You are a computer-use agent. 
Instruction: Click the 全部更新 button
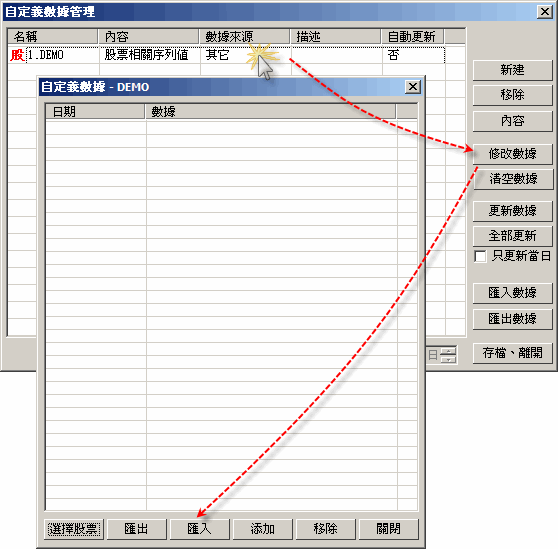click(512, 236)
